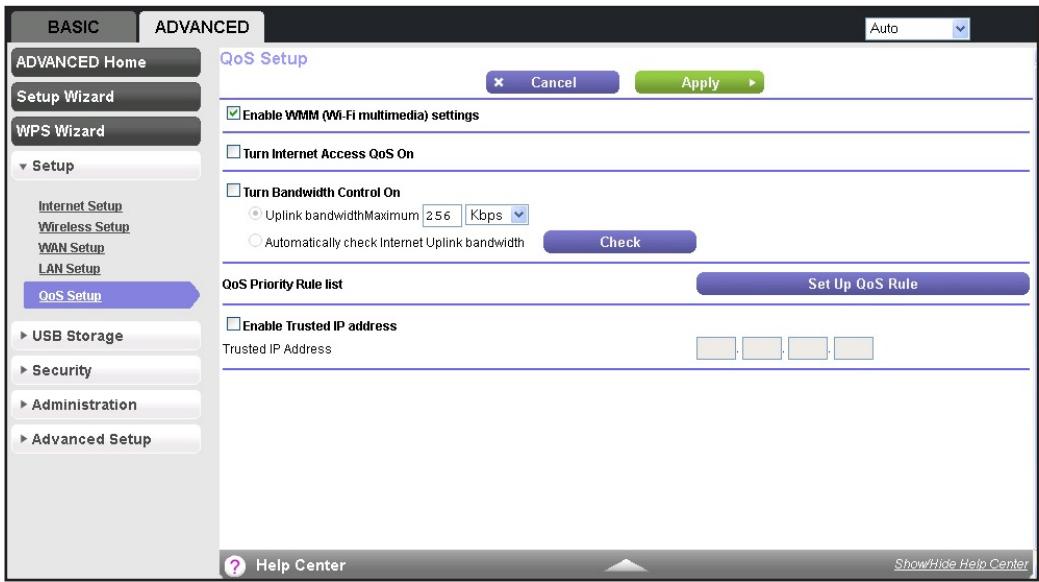
Task: Click the Check bandwidth button
Action: [620, 242]
